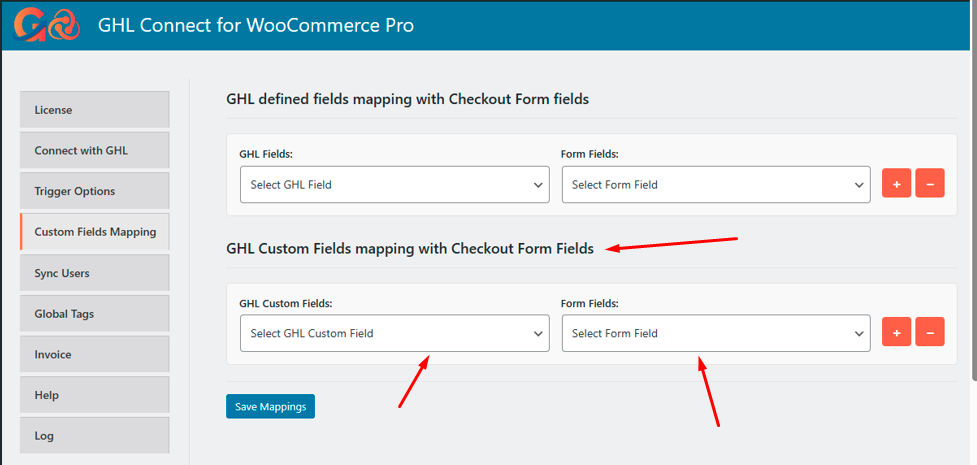Expand the Form Fields dropdown in Custom Fields section

point(715,333)
